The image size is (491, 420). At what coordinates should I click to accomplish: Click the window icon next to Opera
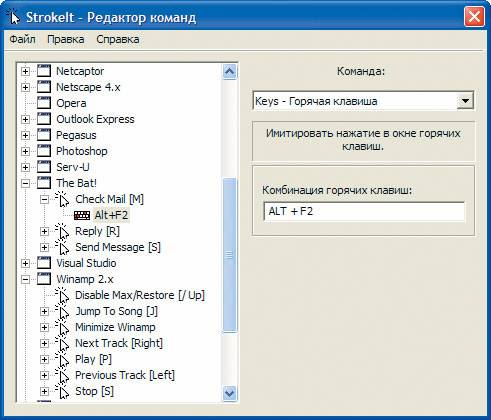click(x=44, y=103)
